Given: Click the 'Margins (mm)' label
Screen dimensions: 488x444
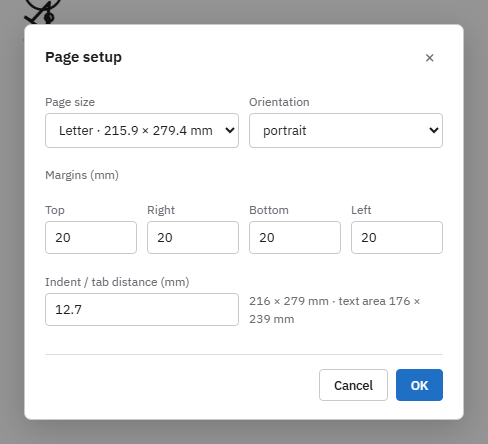Looking at the screenshot, I should [82, 175].
